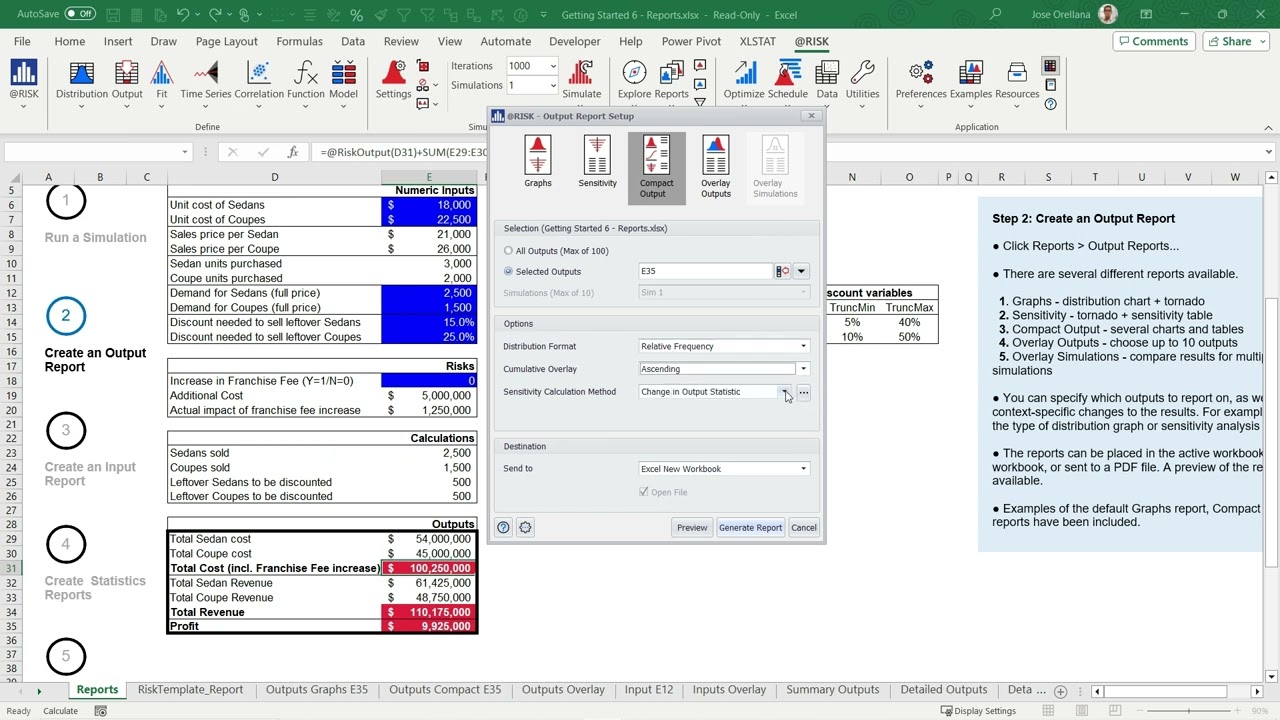Switch to the XLSTAT ribbon tab

[757, 41]
